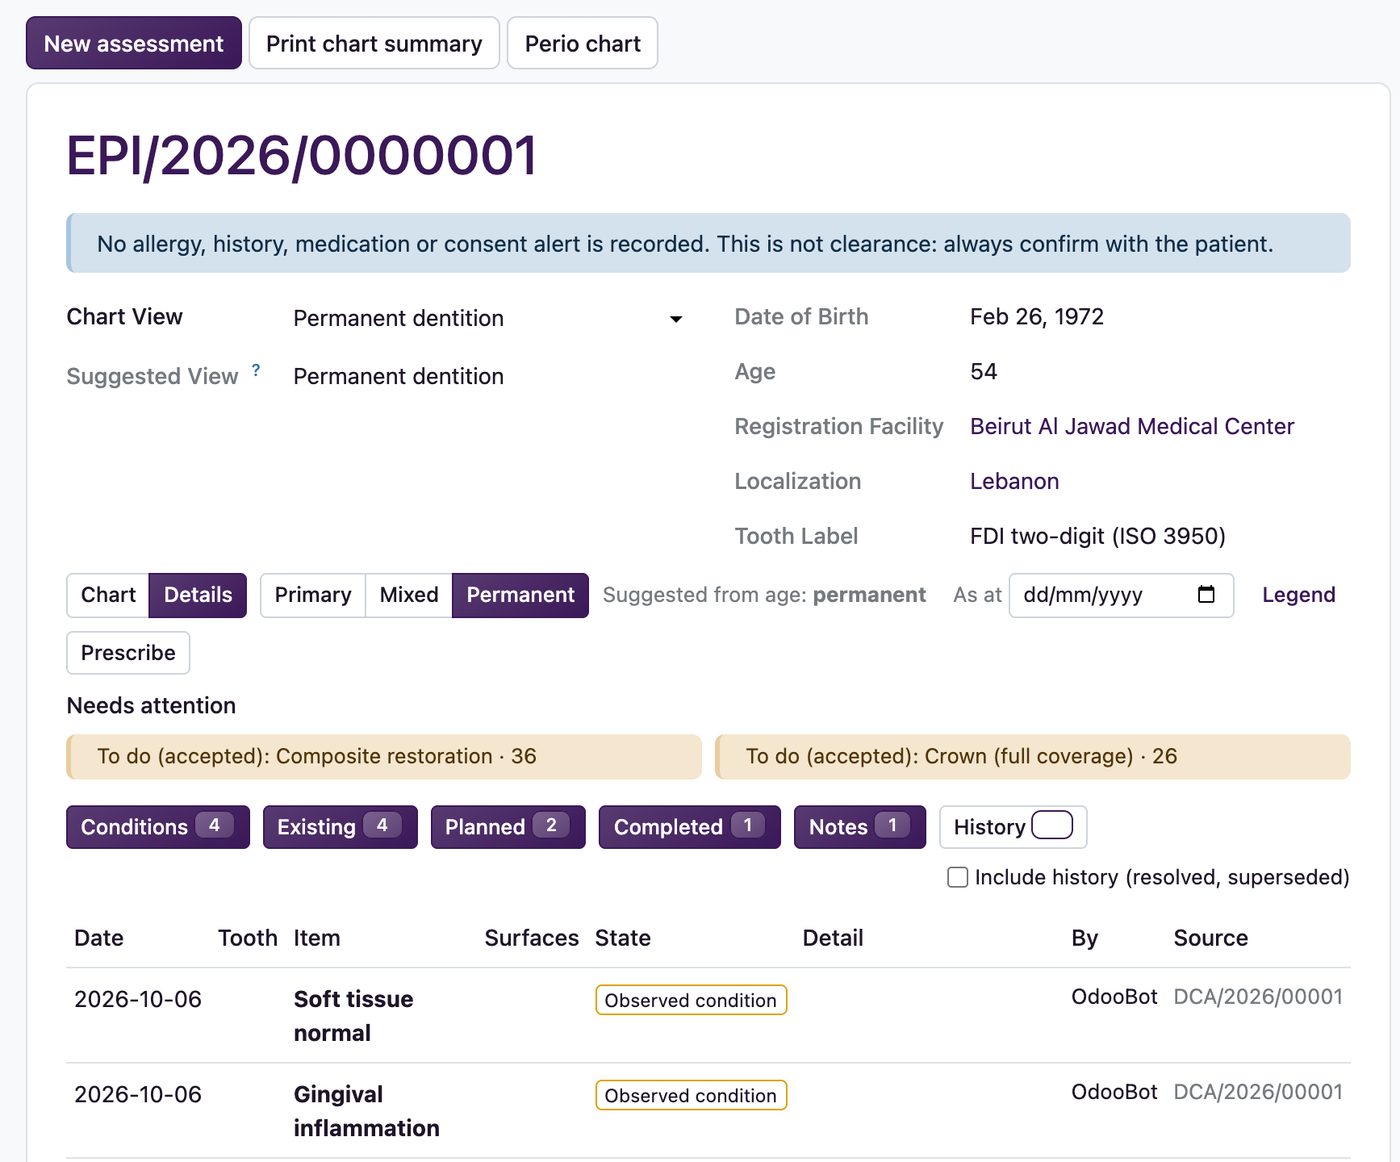This screenshot has width=1400, height=1162.
Task: Click DCA/2026/00001 in Gingival inflammation row
Action: point(1258,1092)
